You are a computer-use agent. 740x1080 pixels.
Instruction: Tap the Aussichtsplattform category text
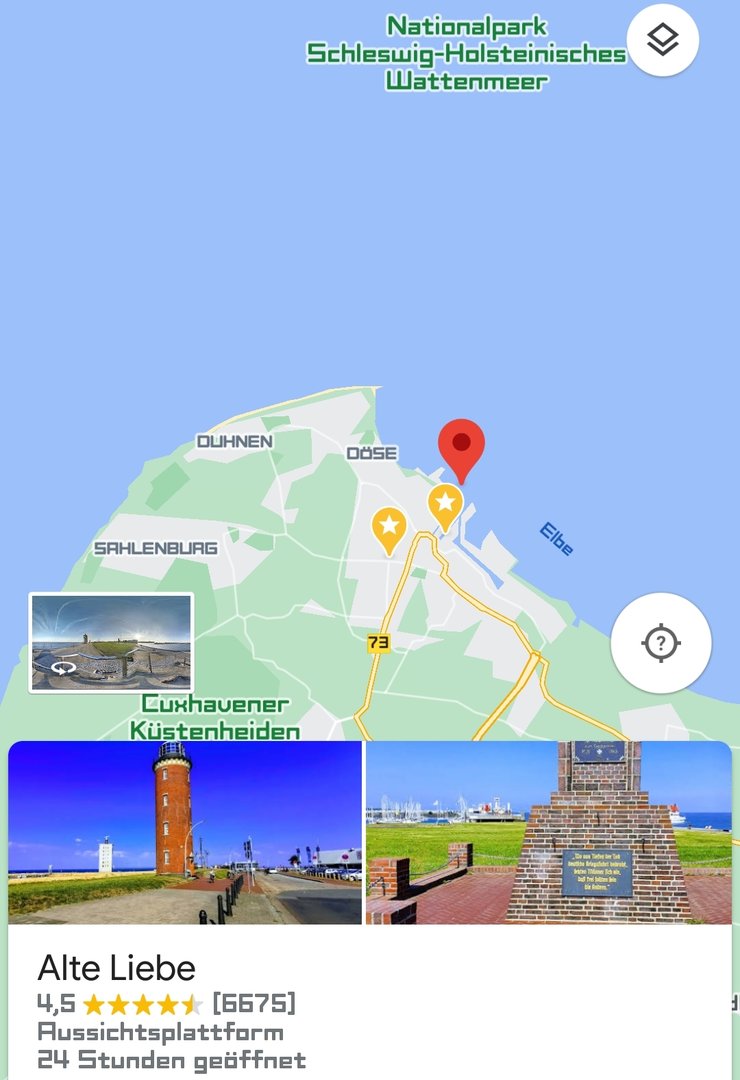[161, 1032]
